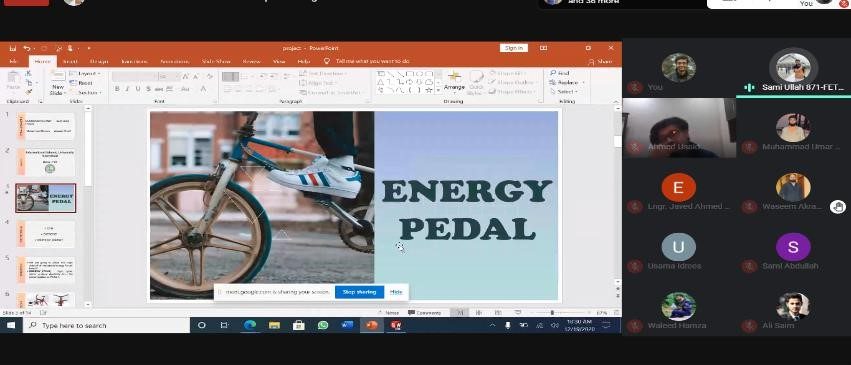Screen dimensions: 851x365
Task: Toggle the Notes pane in status bar
Action: (389, 313)
